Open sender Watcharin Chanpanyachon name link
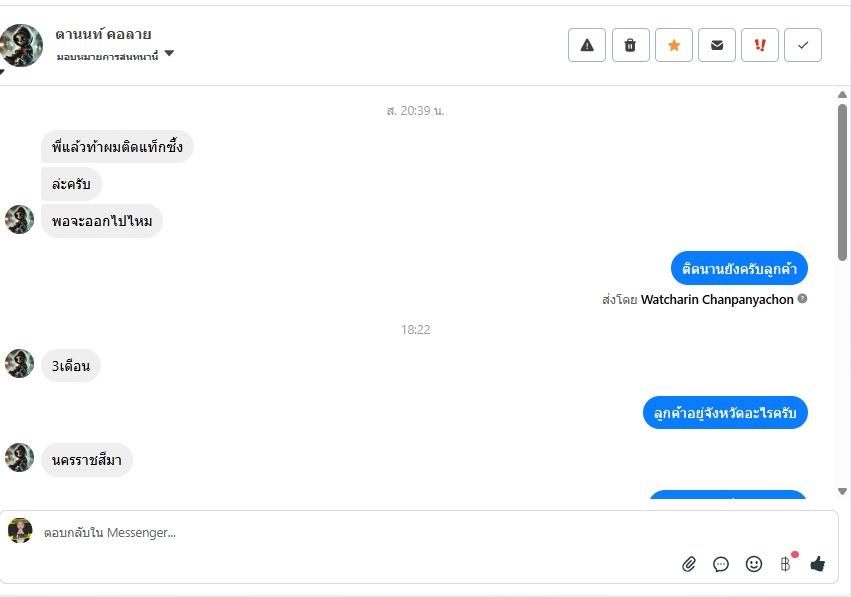This screenshot has height=597, width=851. coord(717,300)
